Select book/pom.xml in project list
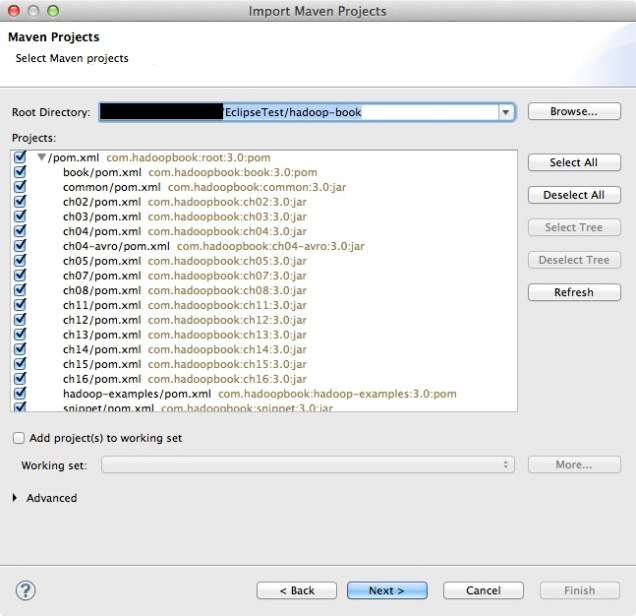 102,172
